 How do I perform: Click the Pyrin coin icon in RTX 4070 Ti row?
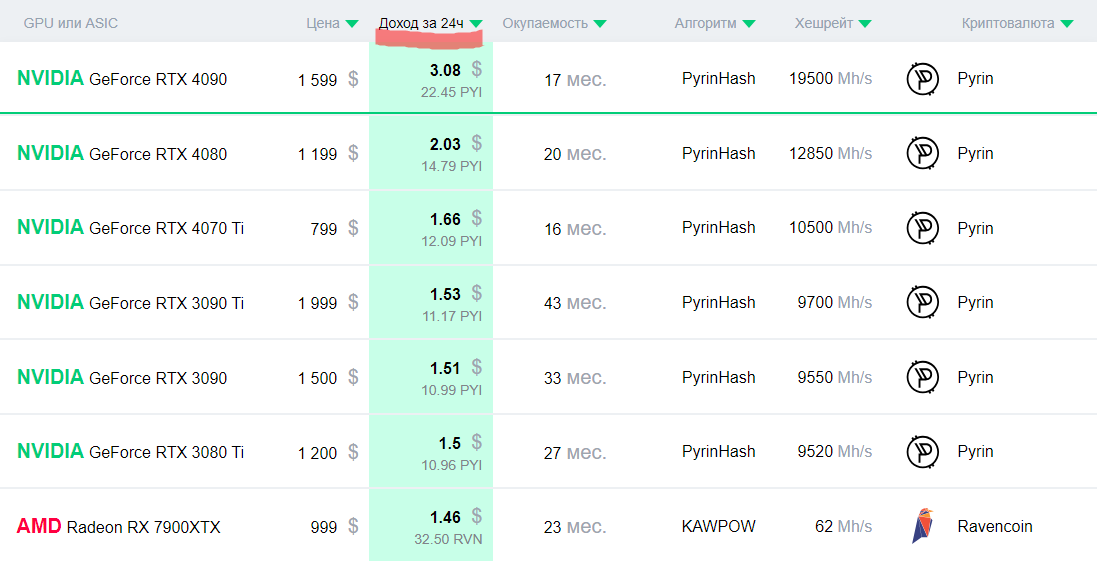point(923,228)
